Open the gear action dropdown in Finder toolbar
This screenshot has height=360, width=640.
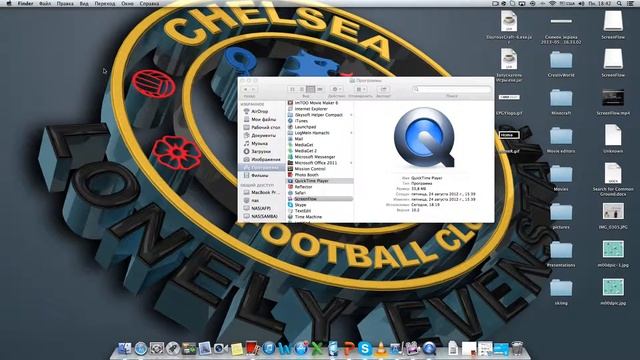point(336,89)
